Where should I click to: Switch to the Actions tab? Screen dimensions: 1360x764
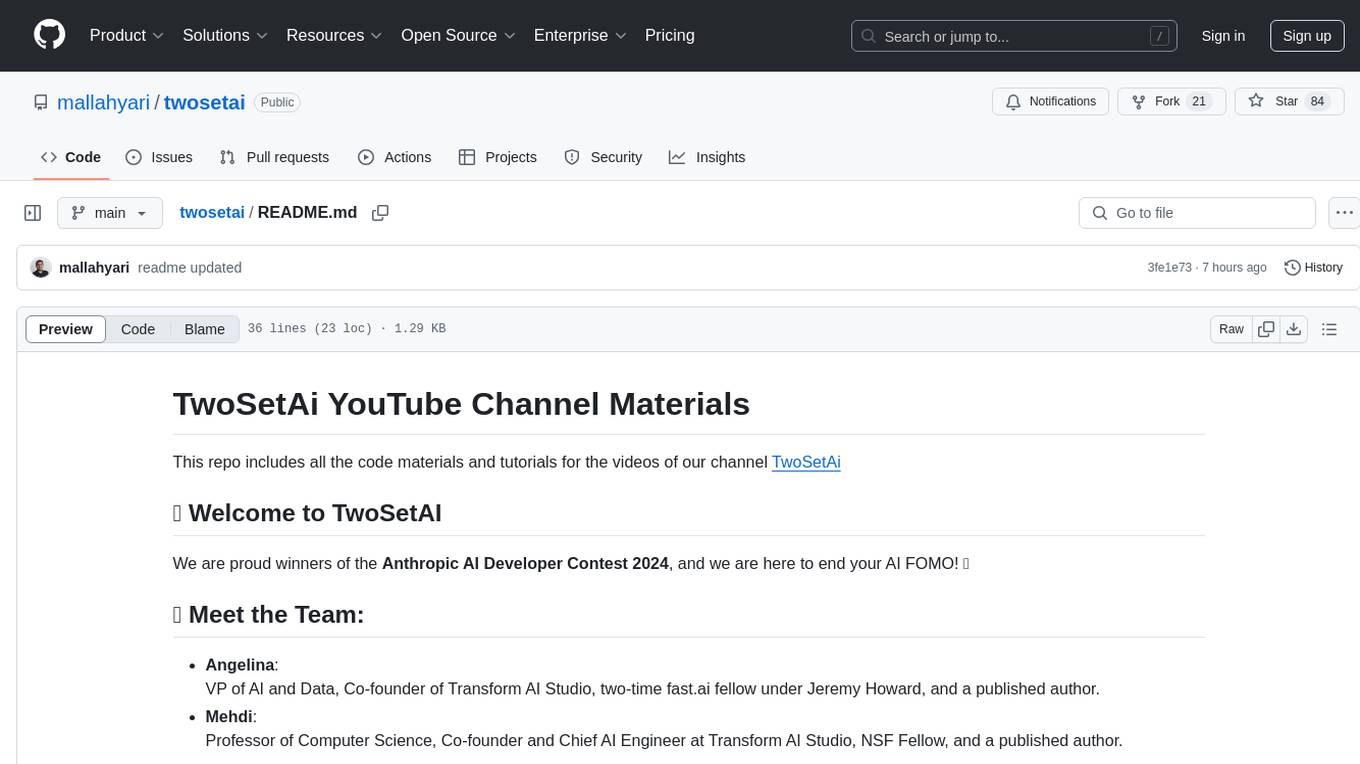pyautogui.click(x=395, y=157)
